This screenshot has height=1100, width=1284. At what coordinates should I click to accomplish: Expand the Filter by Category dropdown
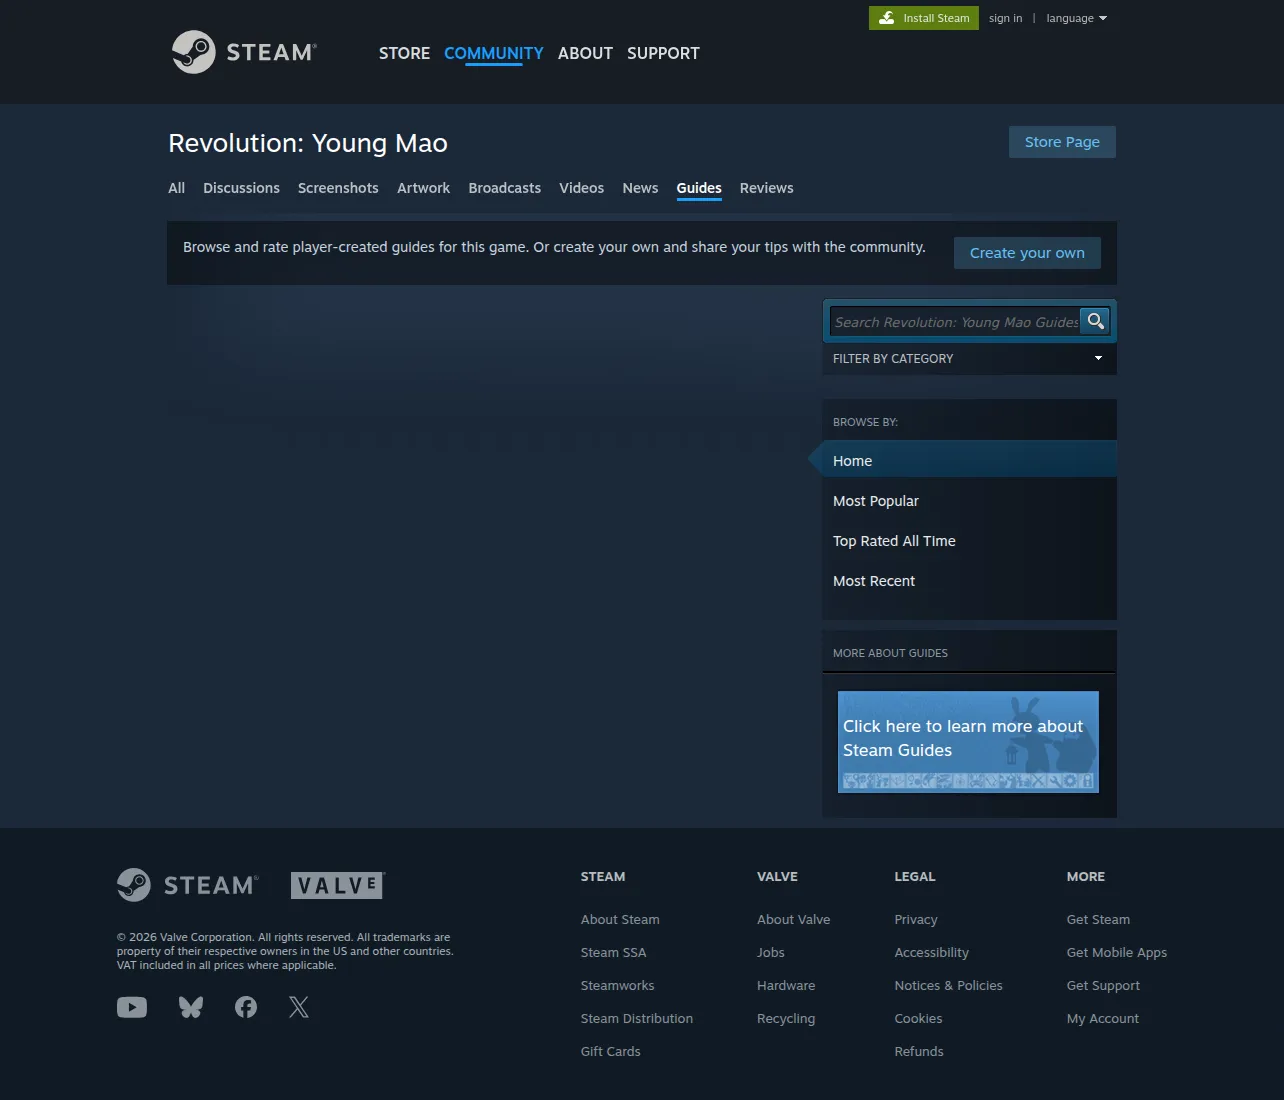click(x=969, y=358)
